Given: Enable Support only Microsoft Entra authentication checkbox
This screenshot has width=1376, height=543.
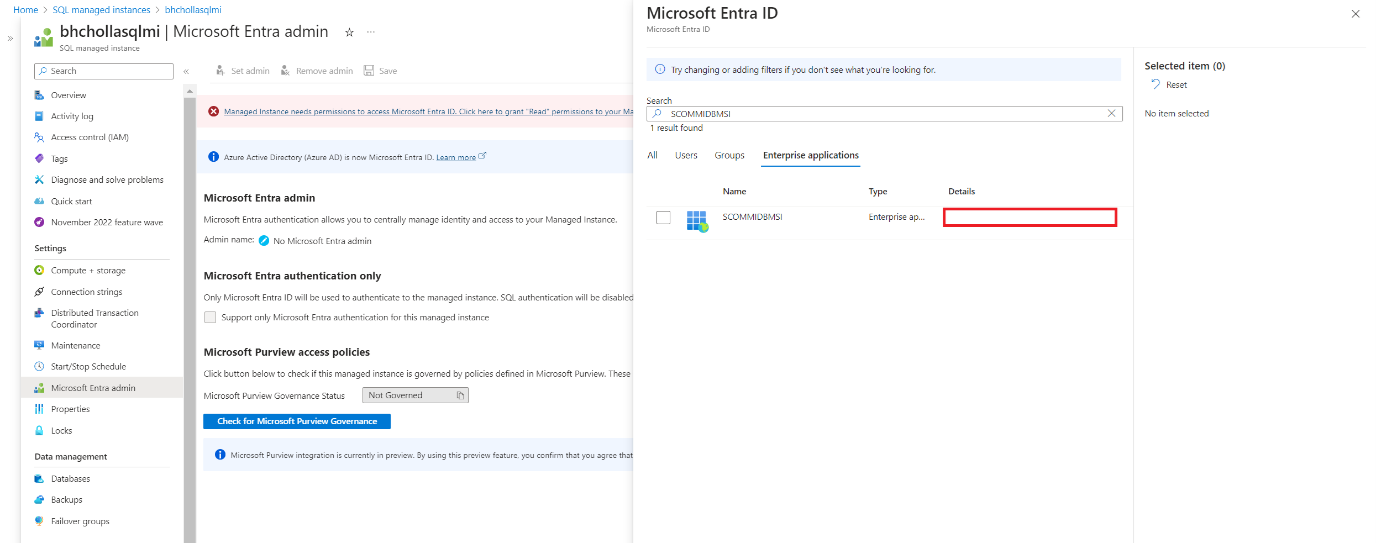Looking at the screenshot, I should tap(210, 317).
